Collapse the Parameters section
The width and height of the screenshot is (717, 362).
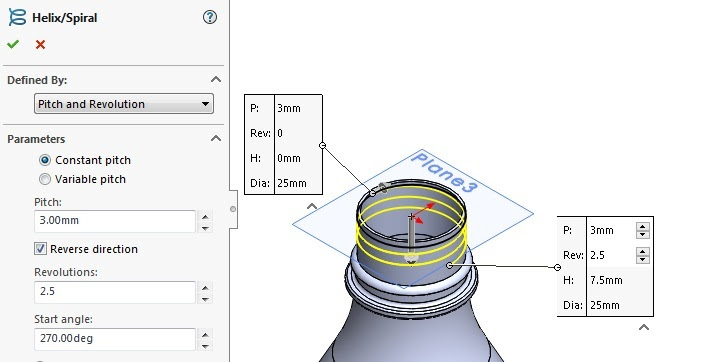pos(216,138)
